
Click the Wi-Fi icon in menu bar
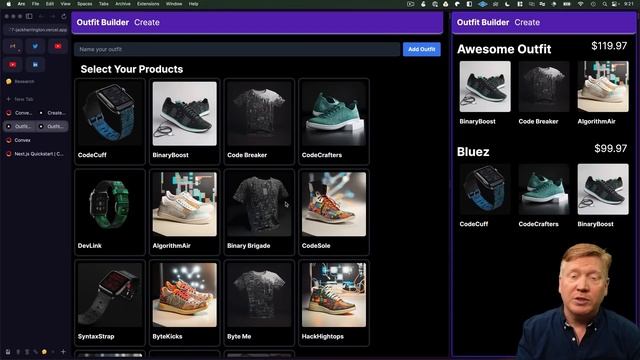[x=580, y=4]
